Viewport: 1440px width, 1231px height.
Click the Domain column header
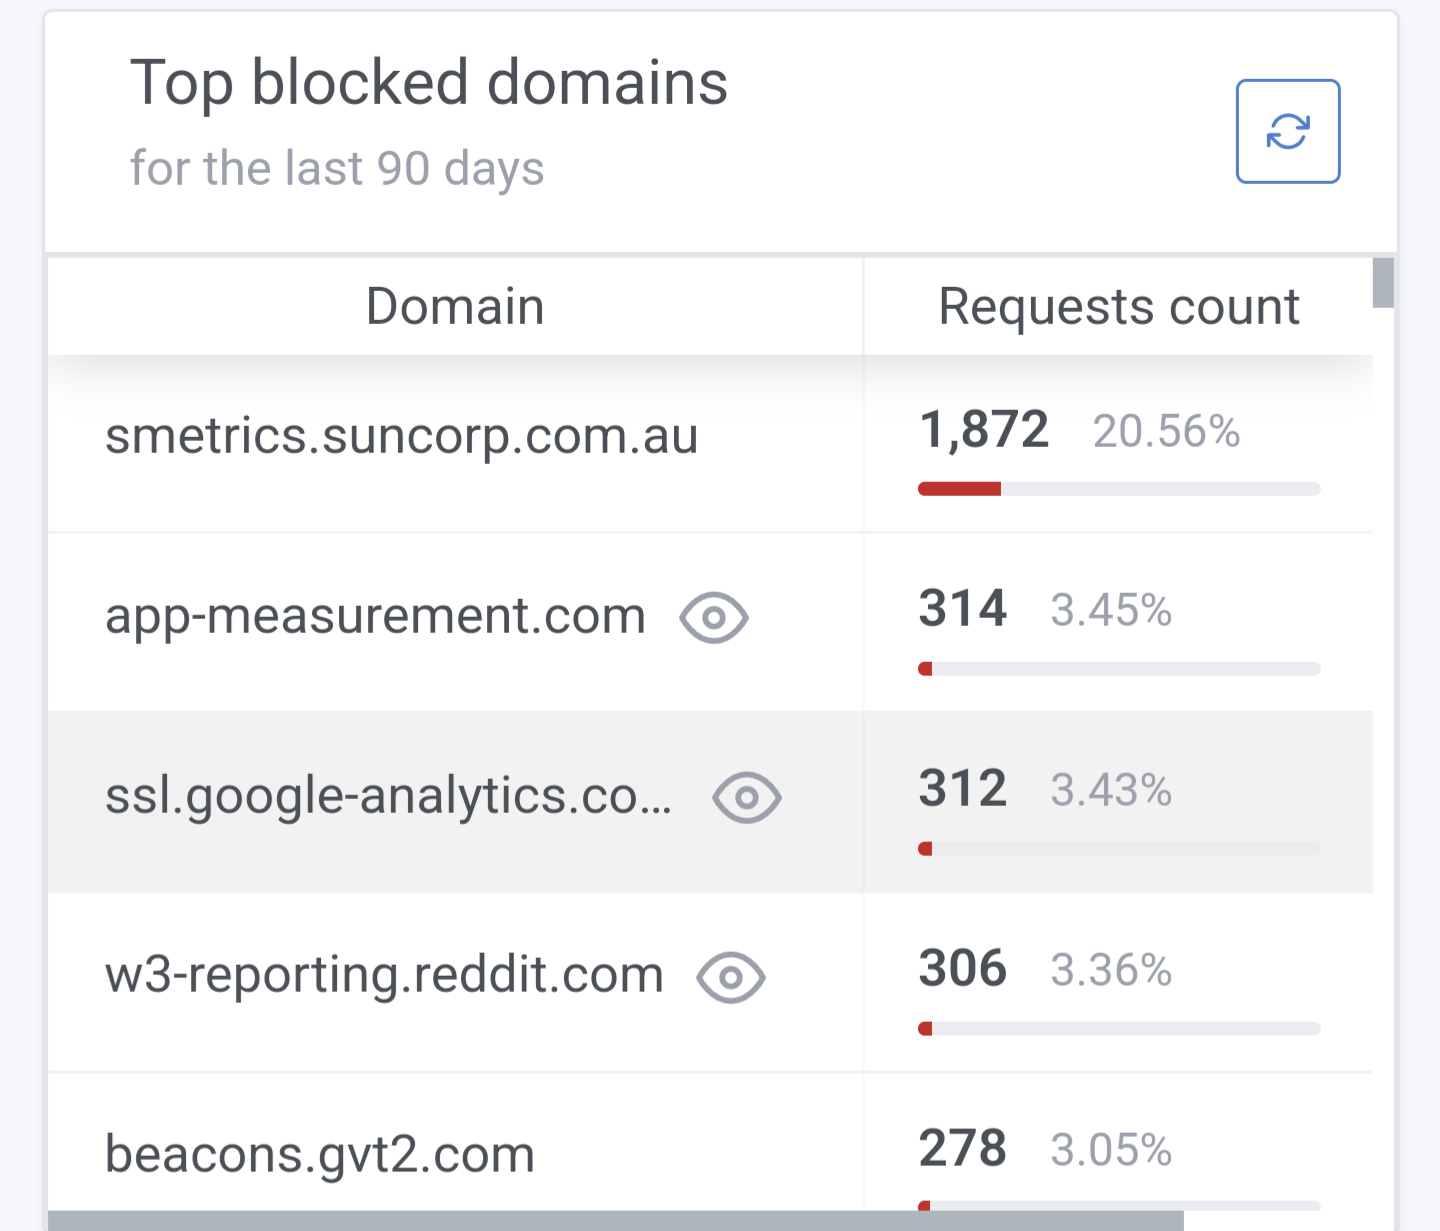(x=455, y=306)
